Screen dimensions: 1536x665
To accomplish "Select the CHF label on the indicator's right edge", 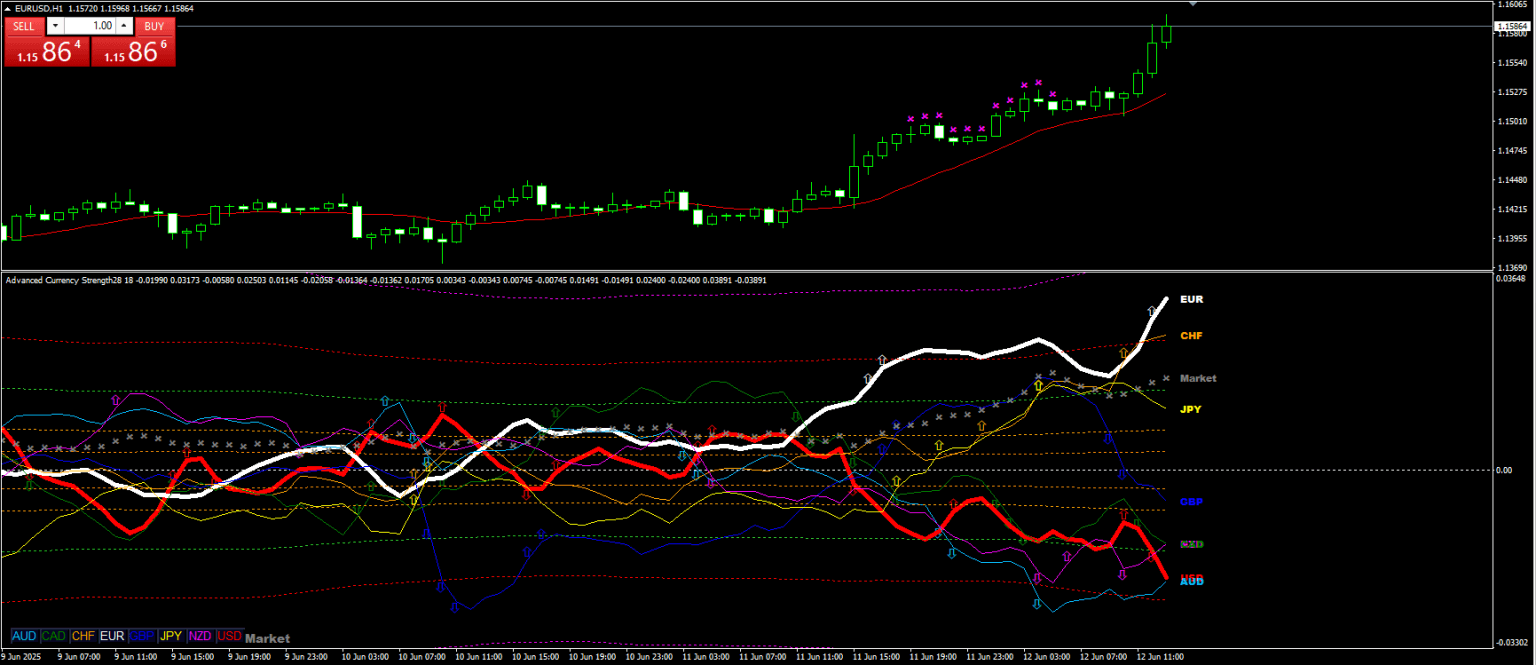I will tap(1190, 336).
